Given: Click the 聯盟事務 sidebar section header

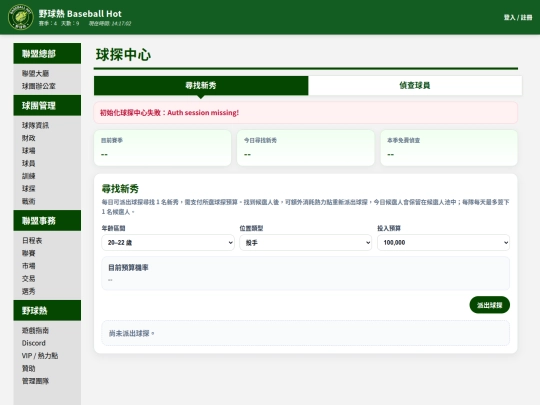Looking at the screenshot, I should (47, 220).
